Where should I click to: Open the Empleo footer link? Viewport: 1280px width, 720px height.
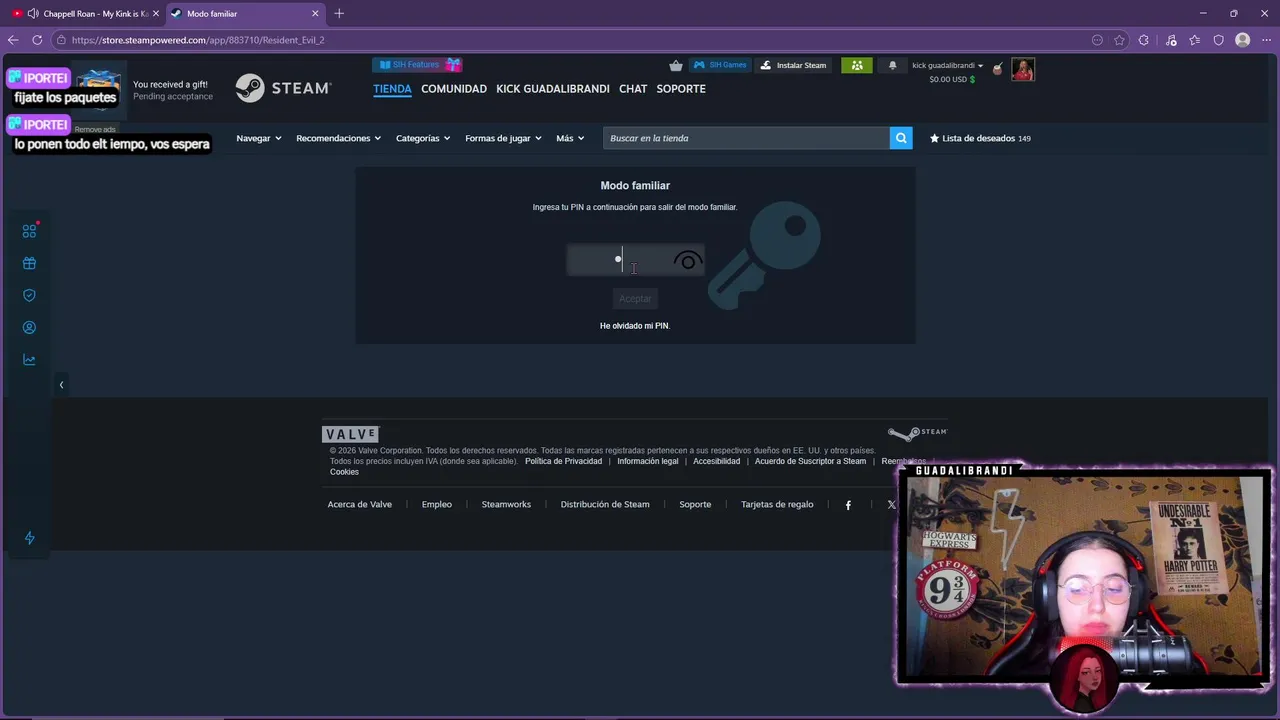tap(437, 505)
